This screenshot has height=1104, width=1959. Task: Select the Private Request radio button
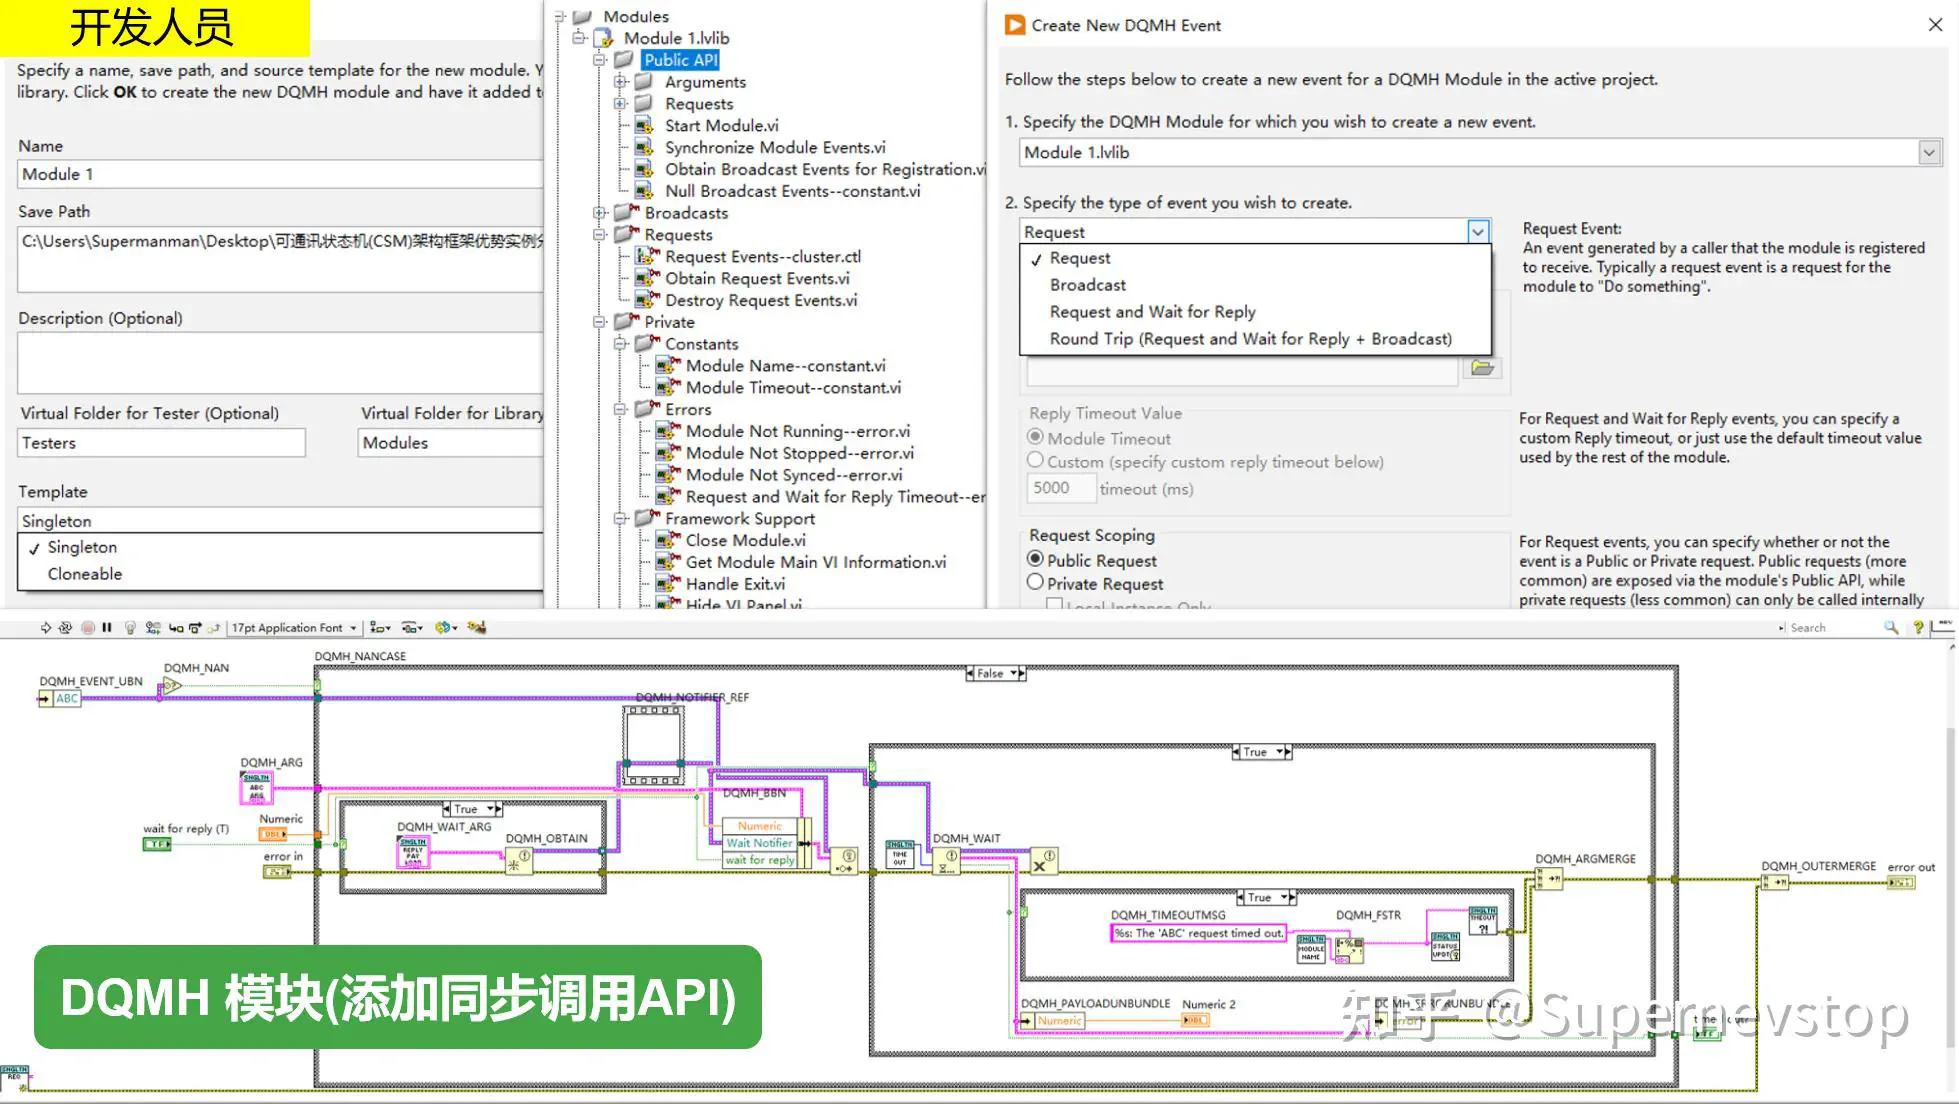pos(1036,582)
